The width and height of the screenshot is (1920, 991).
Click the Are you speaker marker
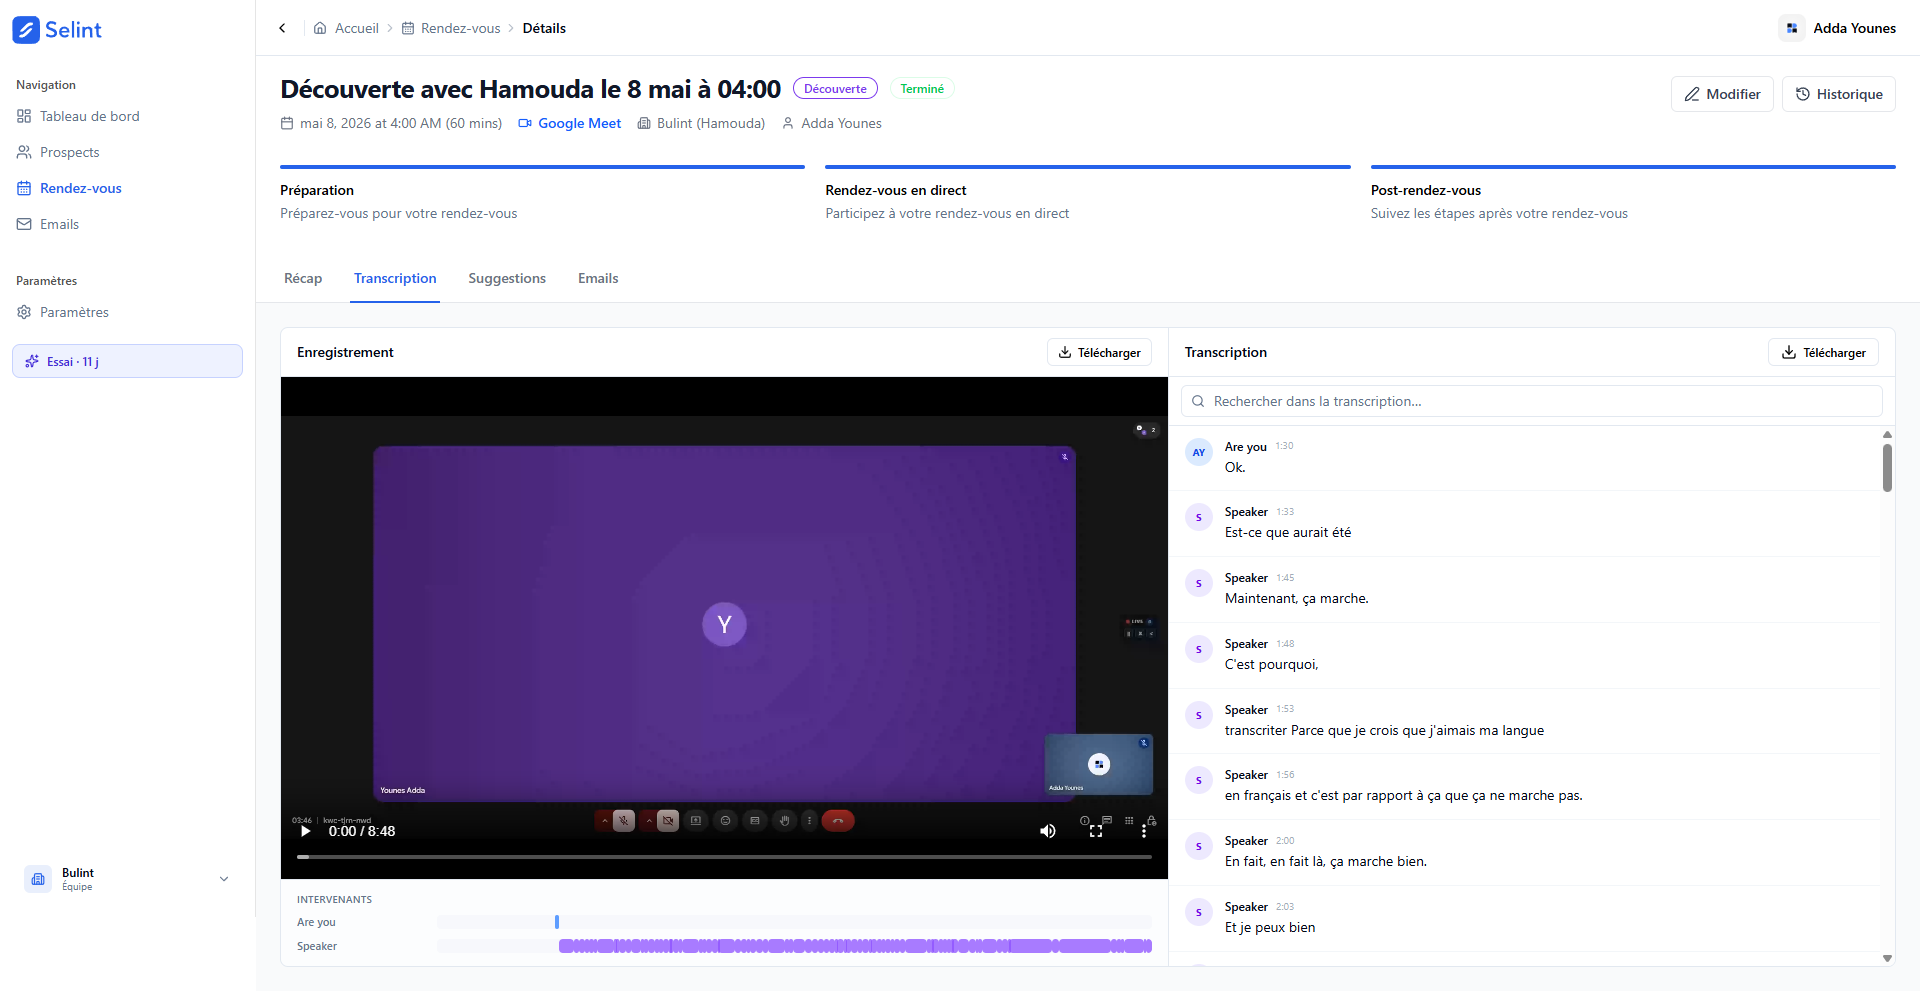557,922
